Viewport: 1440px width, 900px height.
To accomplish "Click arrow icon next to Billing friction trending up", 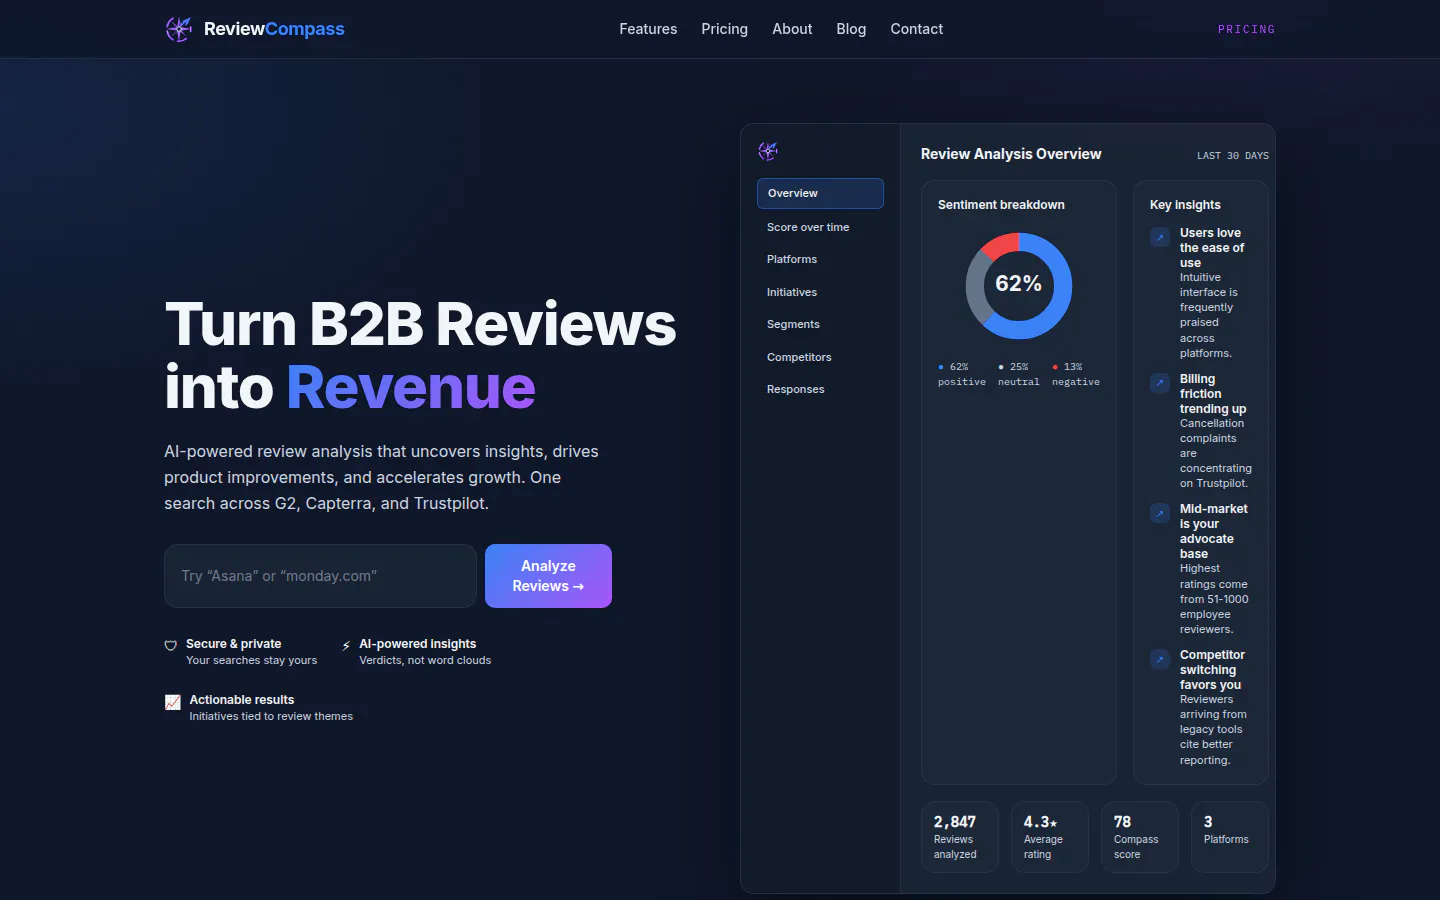I will (x=1160, y=383).
